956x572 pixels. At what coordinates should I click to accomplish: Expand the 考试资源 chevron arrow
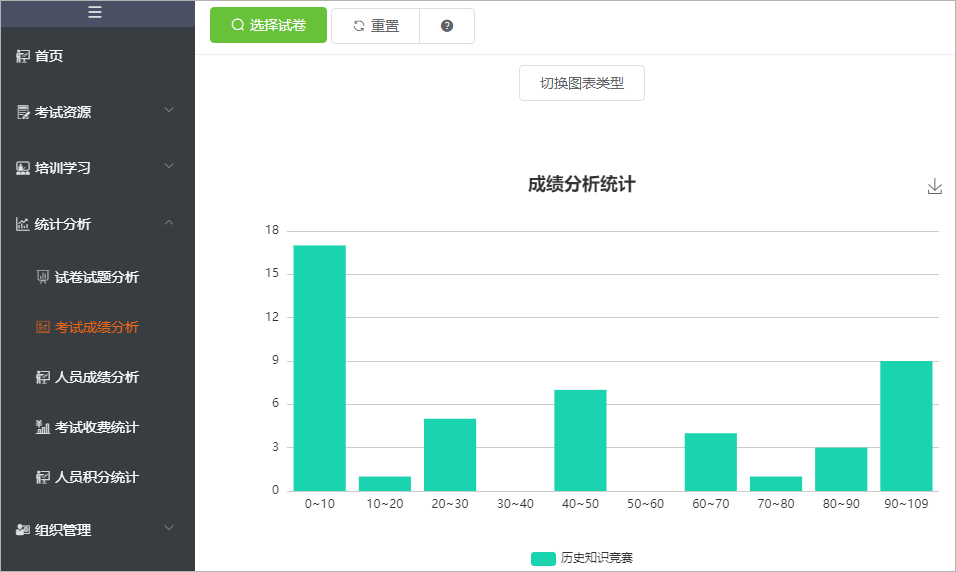click(169, 110)
